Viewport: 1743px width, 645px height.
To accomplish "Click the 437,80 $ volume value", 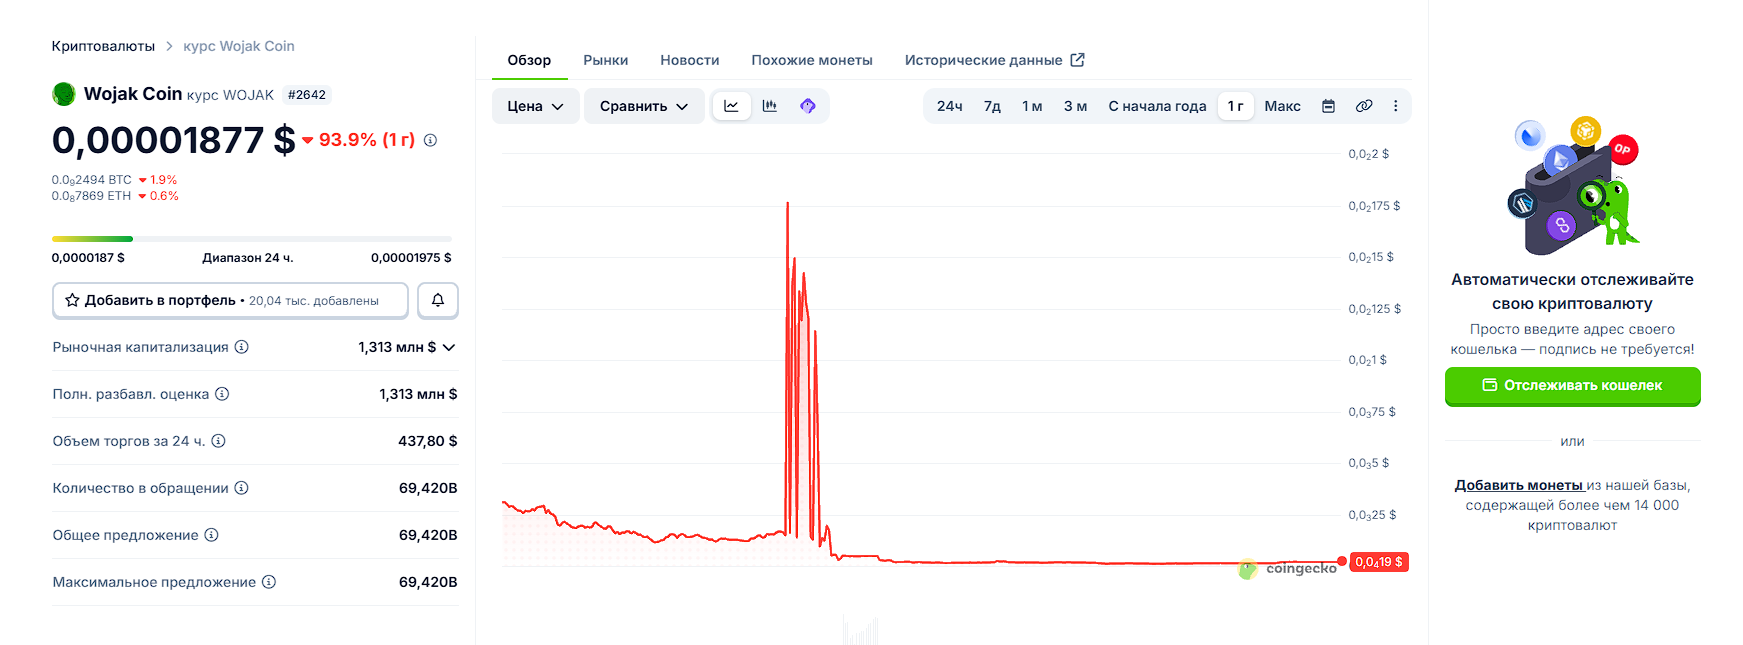I will tap(428, 441).
